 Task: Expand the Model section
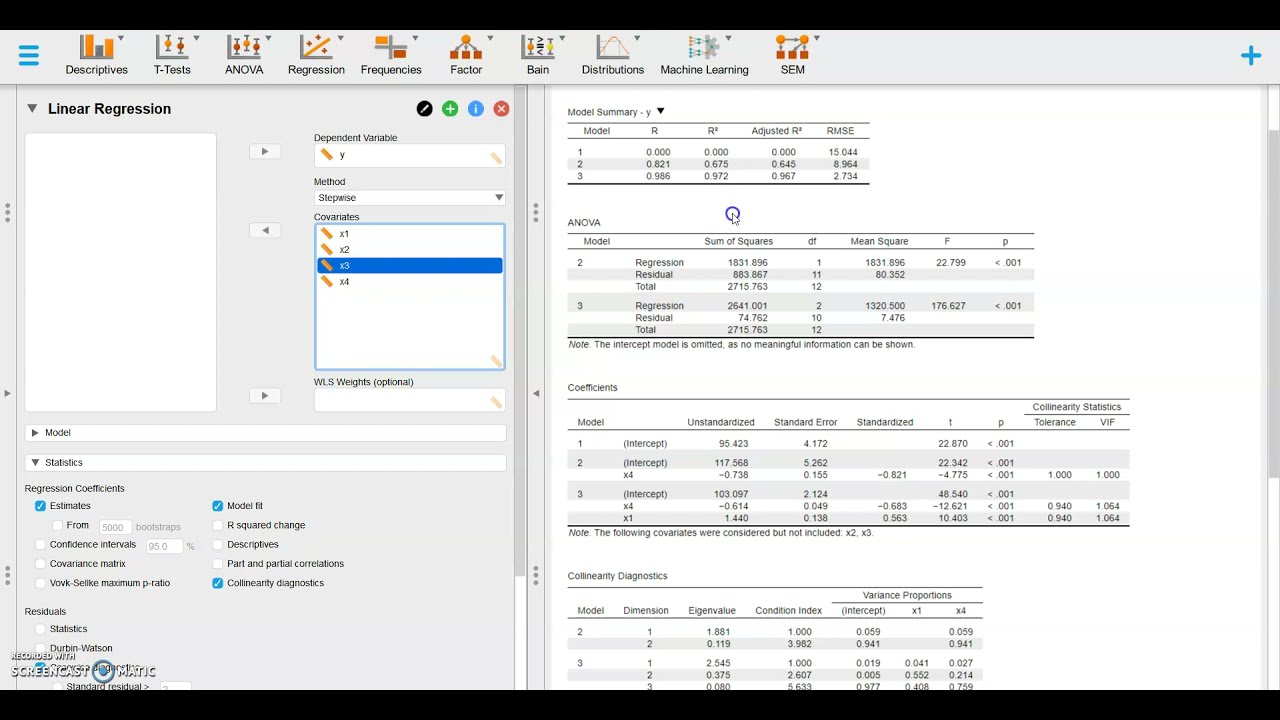[266, 433]
